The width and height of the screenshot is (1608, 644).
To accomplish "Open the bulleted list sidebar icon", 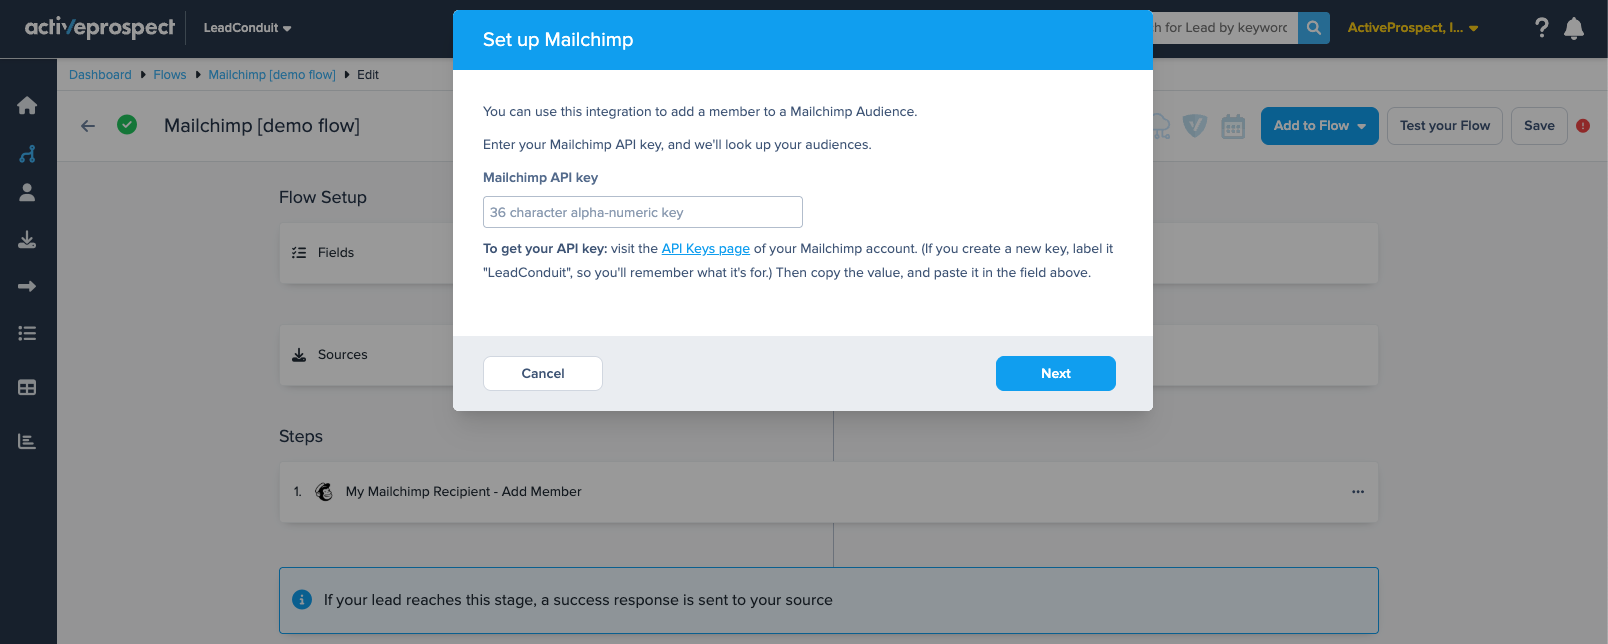I will (x=27, y=333).
